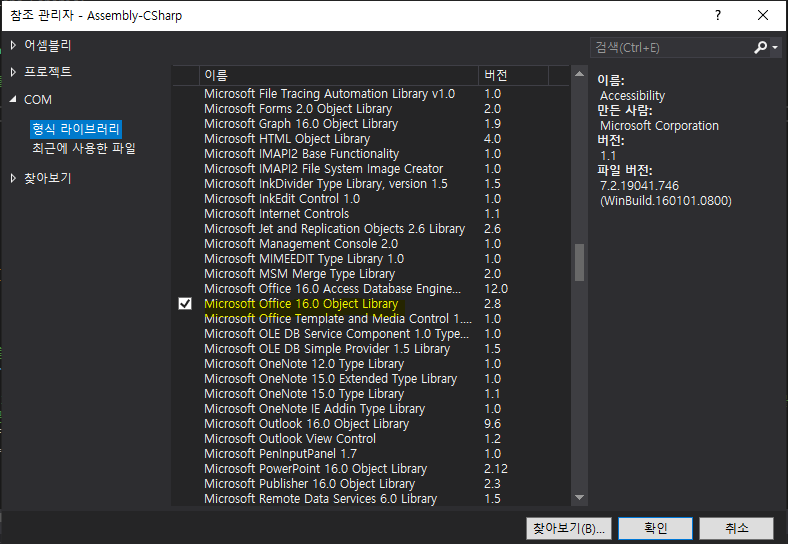Sort by the 이름 column header
The image size is (788, 544).
(x=339, y=75)
